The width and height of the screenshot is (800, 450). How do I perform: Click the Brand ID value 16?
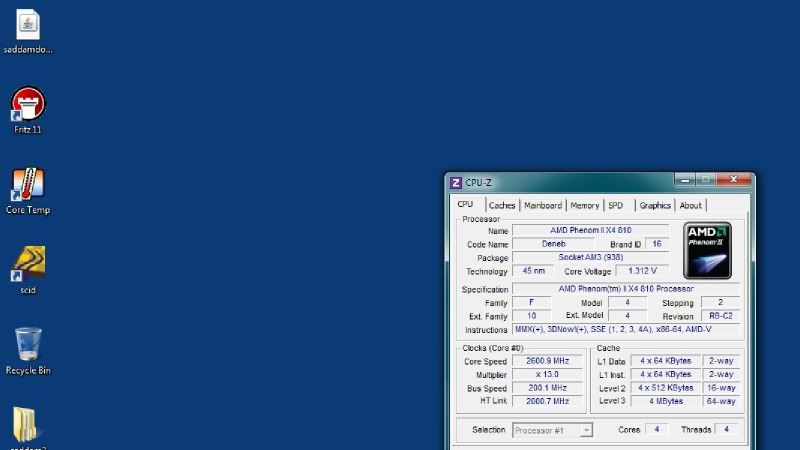[657, 244]
